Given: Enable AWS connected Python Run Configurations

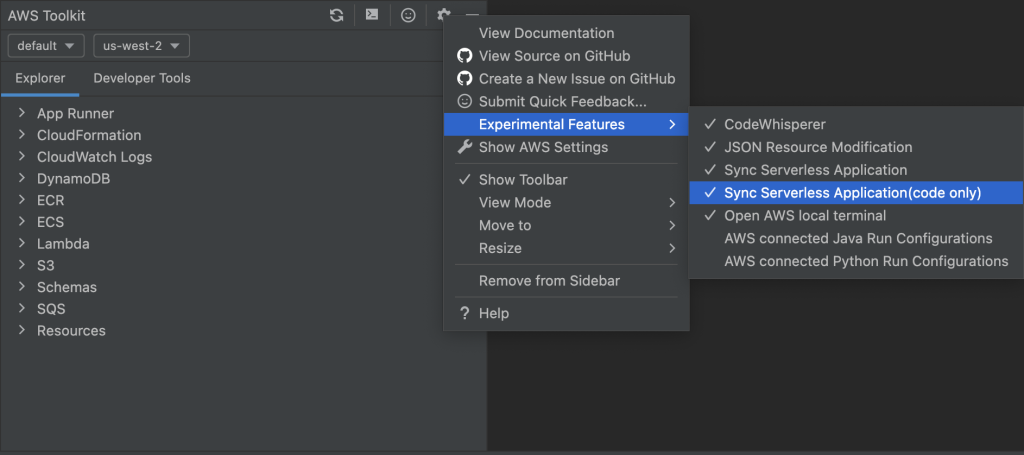Looking at the screenshot, I should tap(856, 261).
